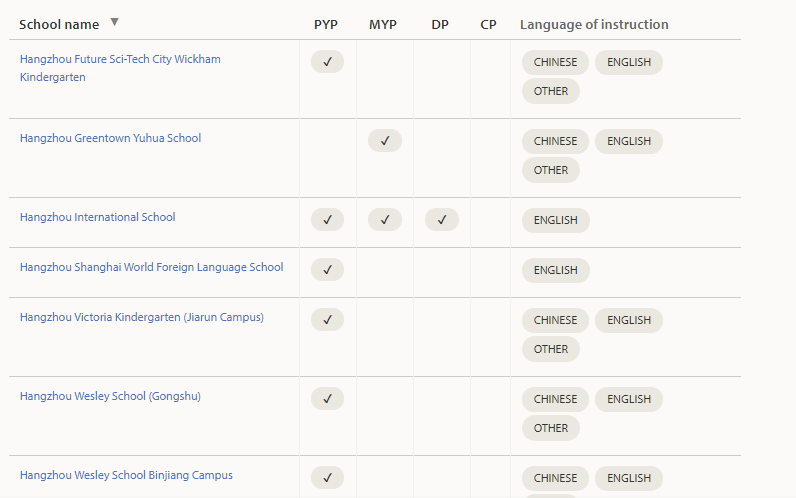This screenshot has height=498, width=796.
Task: Open Hangzhou Greentown Yuhua School link
Action: (x=110, y=138)
